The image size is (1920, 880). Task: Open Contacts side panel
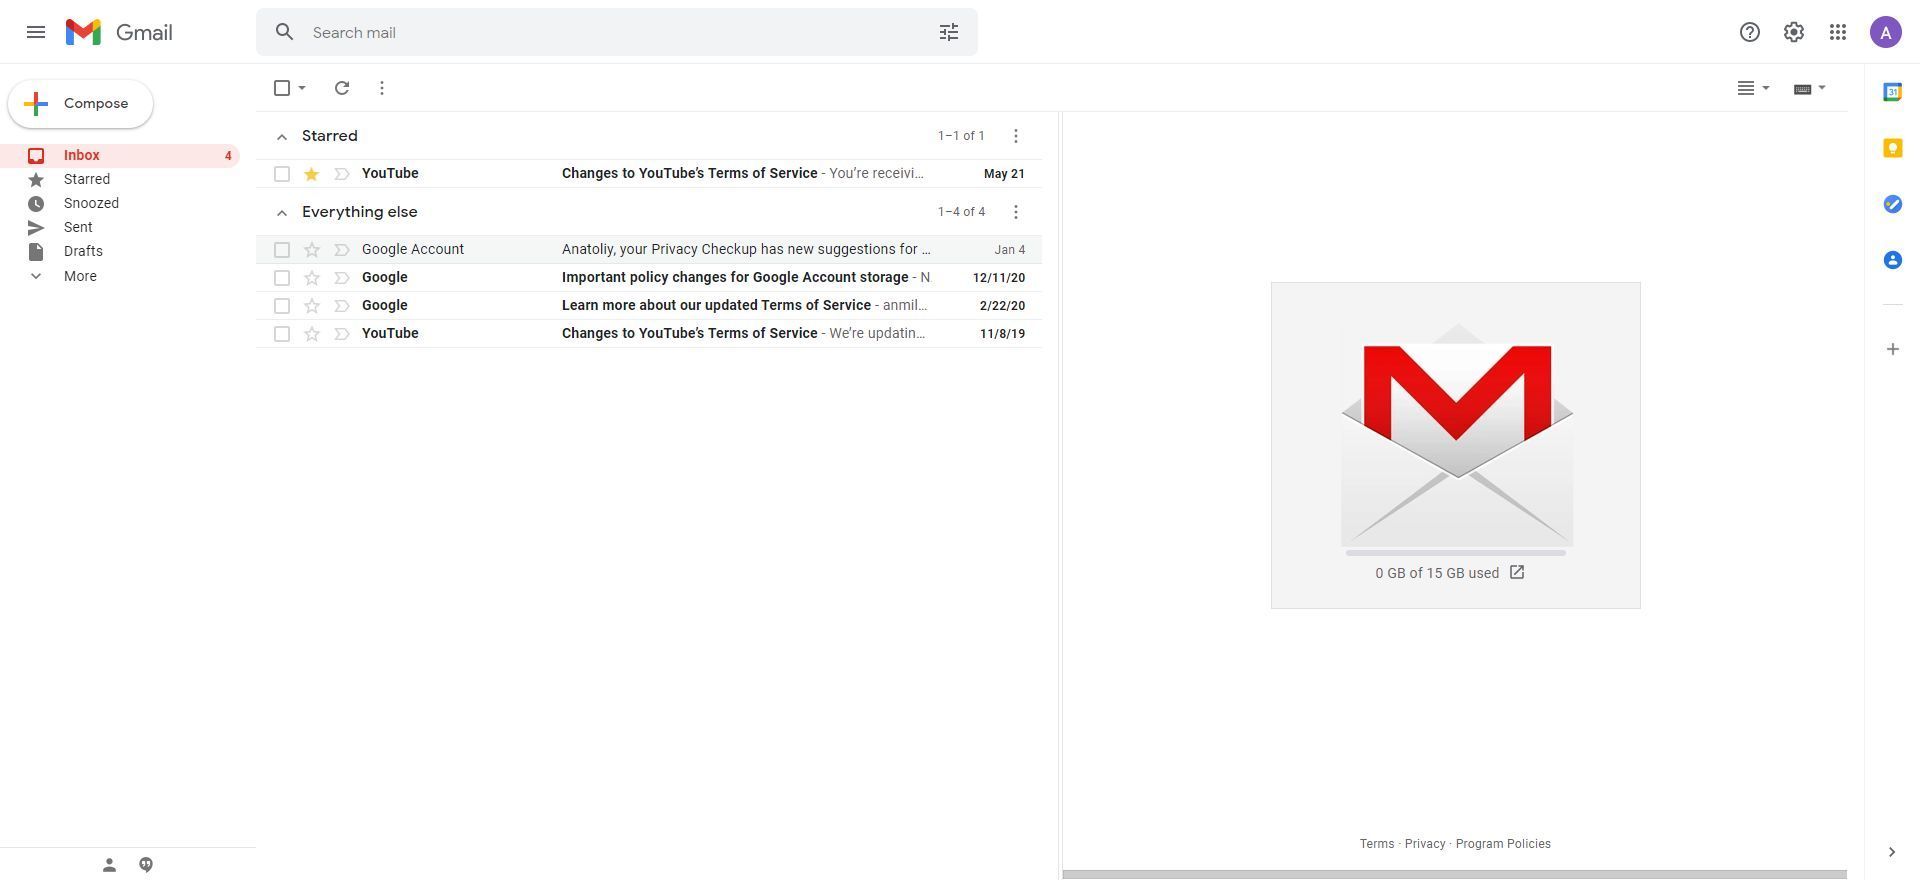tap(1893, 260)
